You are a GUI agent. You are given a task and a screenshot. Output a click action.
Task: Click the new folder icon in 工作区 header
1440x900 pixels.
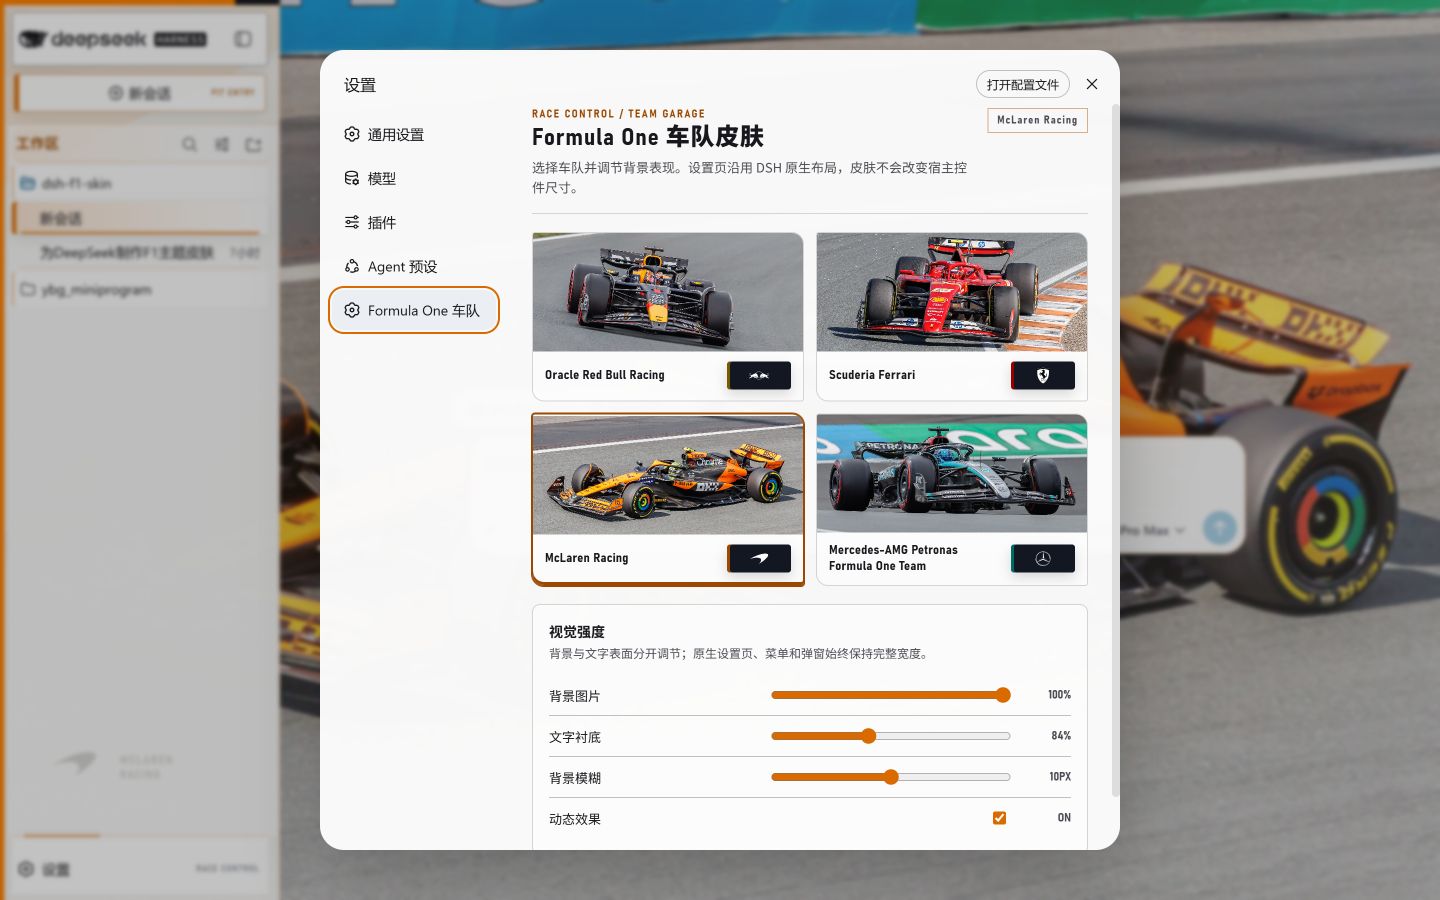(254, 144)
